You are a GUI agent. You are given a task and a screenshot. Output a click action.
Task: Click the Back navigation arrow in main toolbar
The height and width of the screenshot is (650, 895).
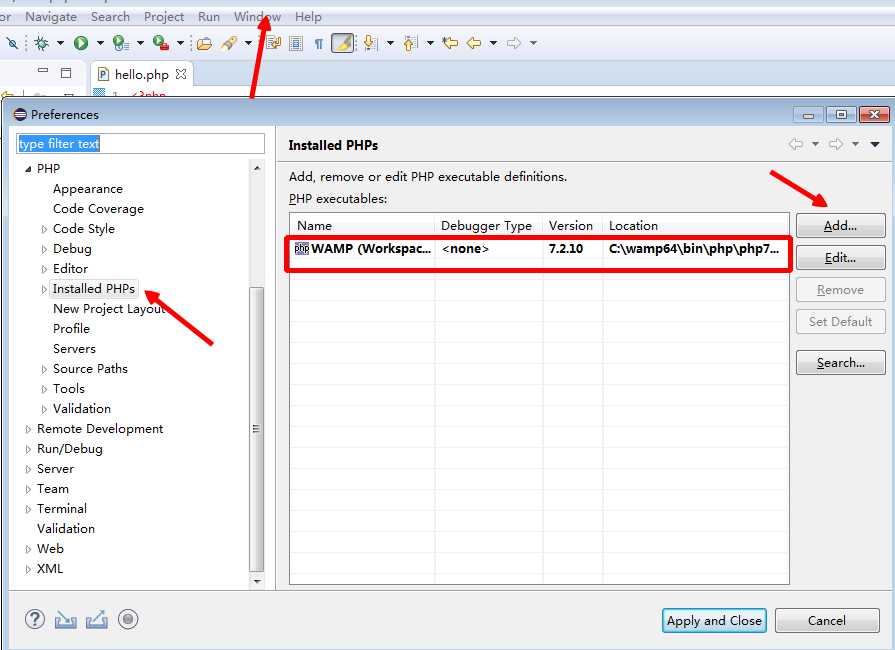[x=474, y=43]
